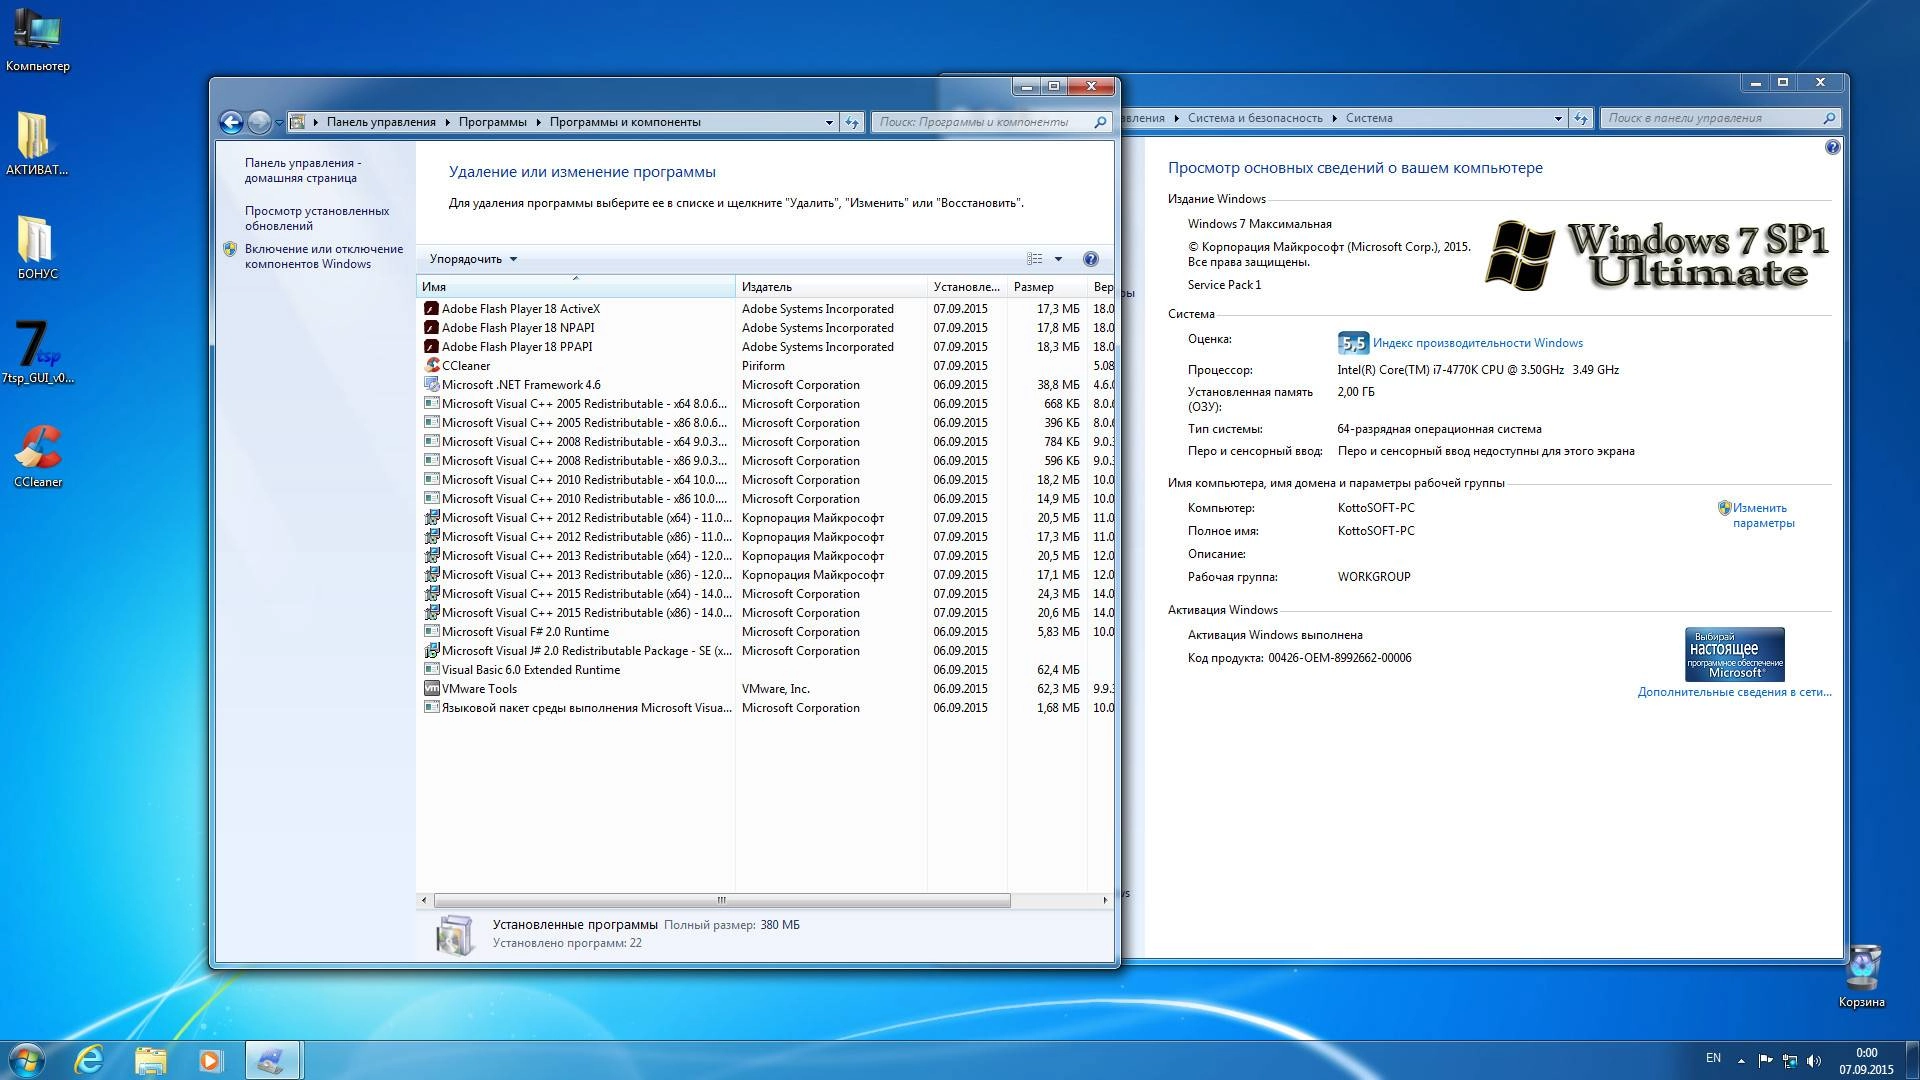Screen dimensions: 1920x1080
Task: Select Adobe Flash Player 18 ActiveX row
Action: click(765, 309)
